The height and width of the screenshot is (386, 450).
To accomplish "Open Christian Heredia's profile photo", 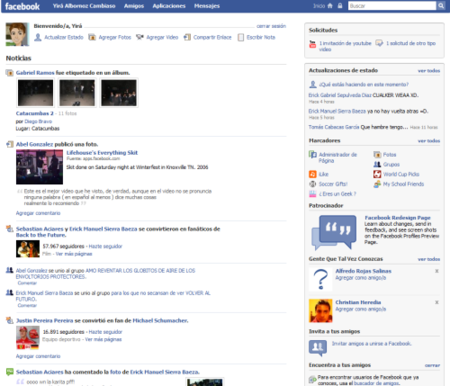I will [x=320, y=311].
